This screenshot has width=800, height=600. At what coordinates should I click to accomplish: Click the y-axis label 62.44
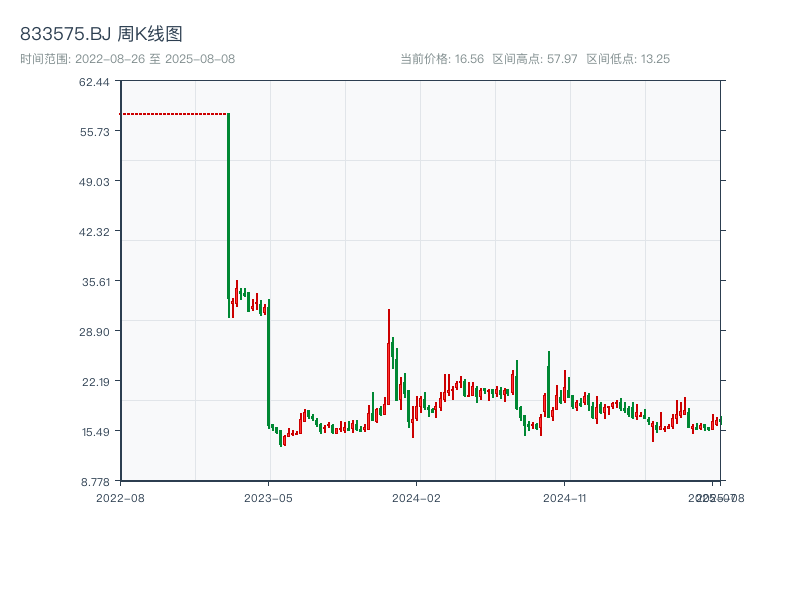tap(94, 82)
